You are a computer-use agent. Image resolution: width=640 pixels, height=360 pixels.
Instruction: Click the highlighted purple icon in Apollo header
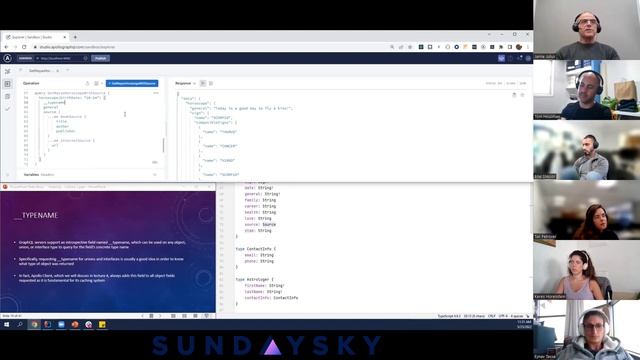point(502,58)
